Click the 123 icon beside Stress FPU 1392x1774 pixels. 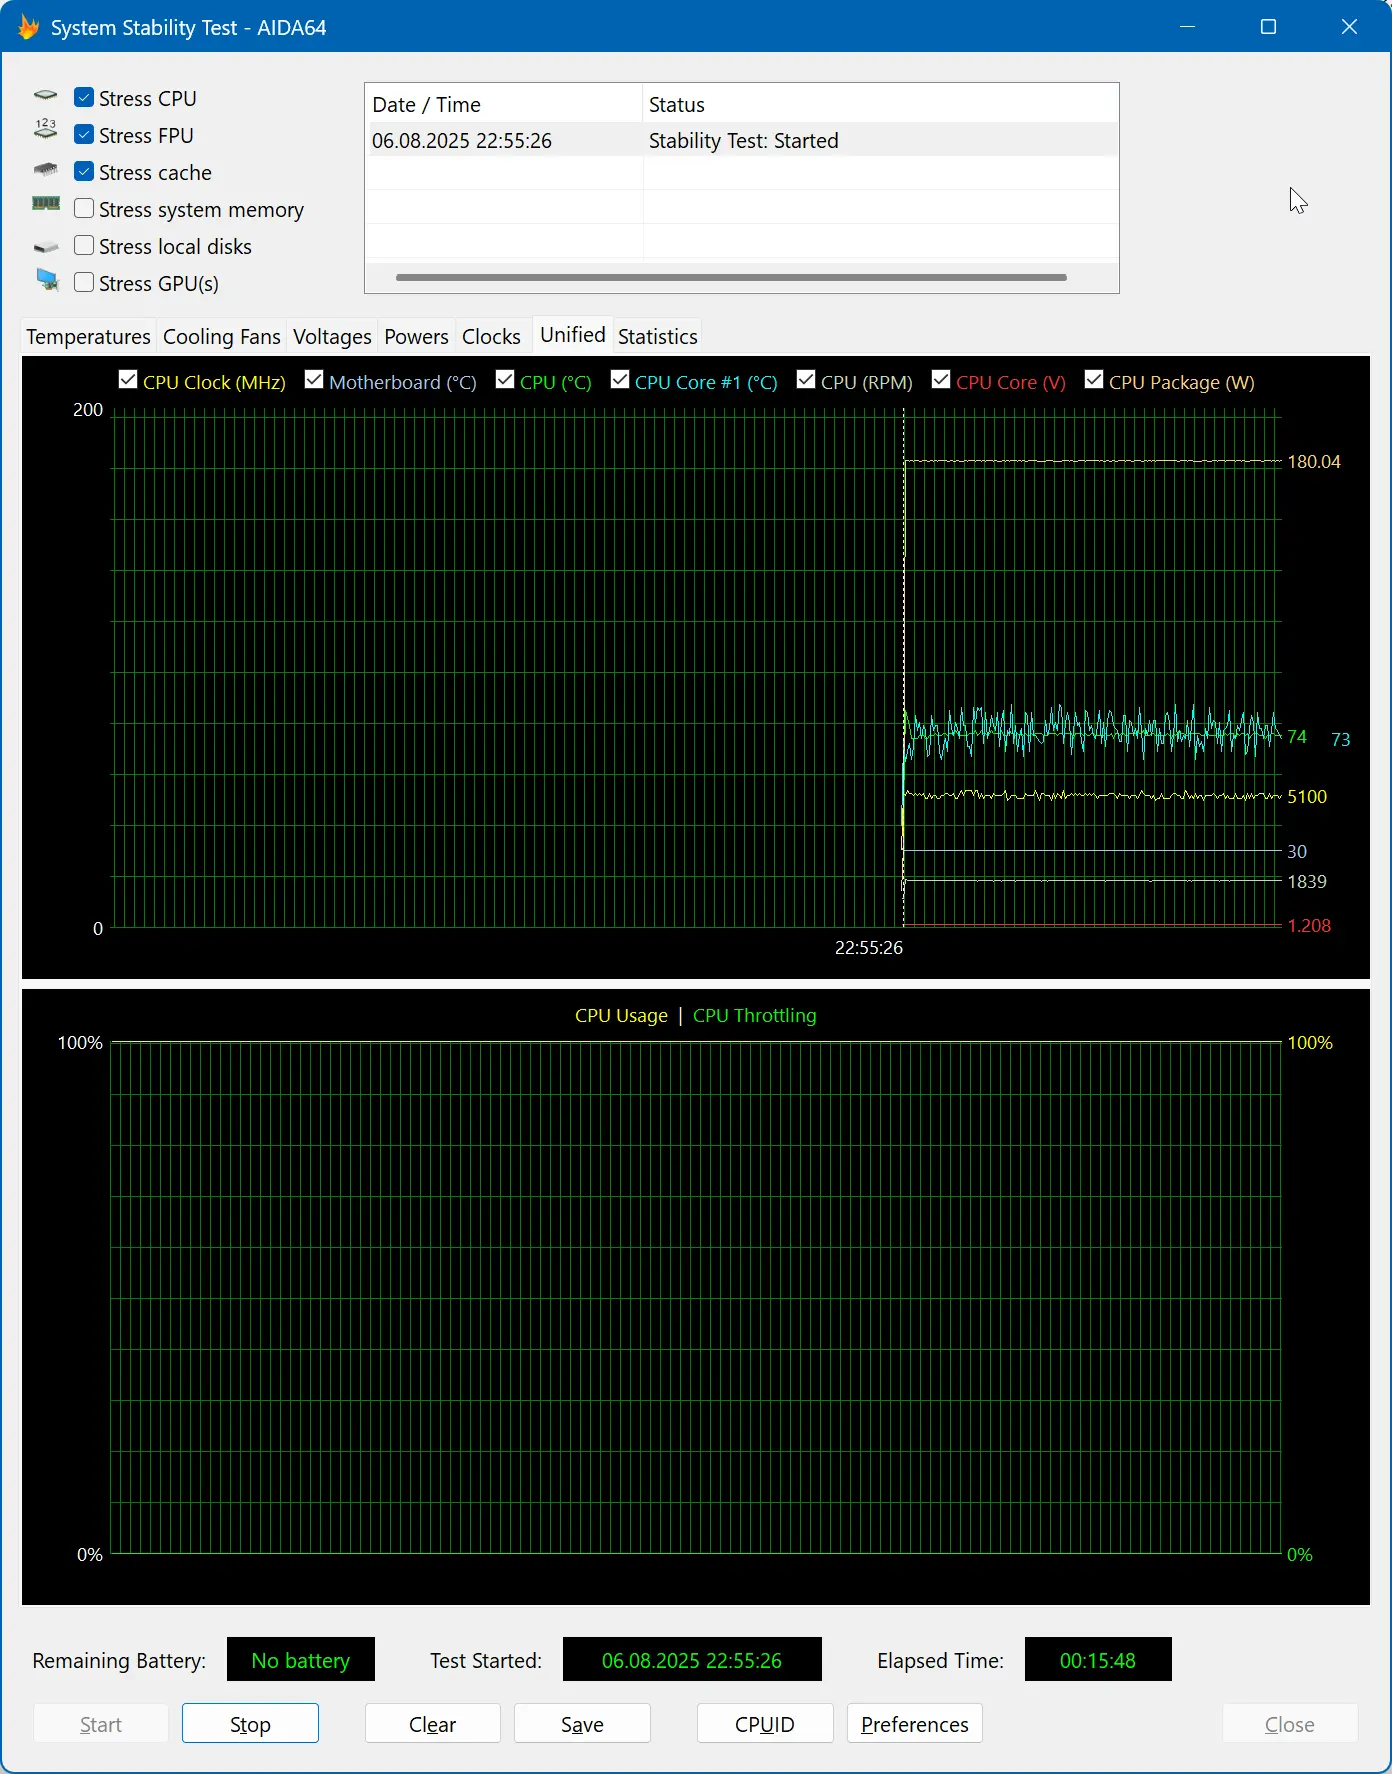click(46, 128)
